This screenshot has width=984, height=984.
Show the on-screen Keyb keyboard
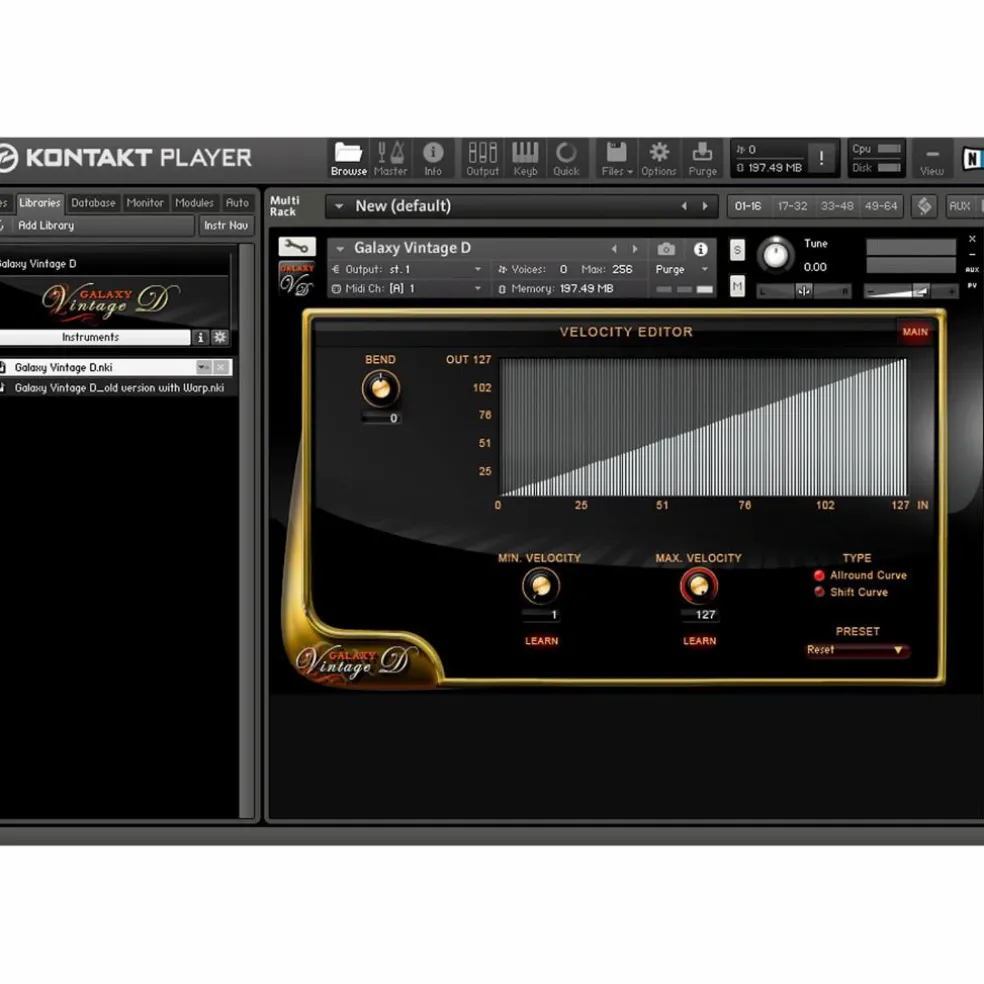525,158
